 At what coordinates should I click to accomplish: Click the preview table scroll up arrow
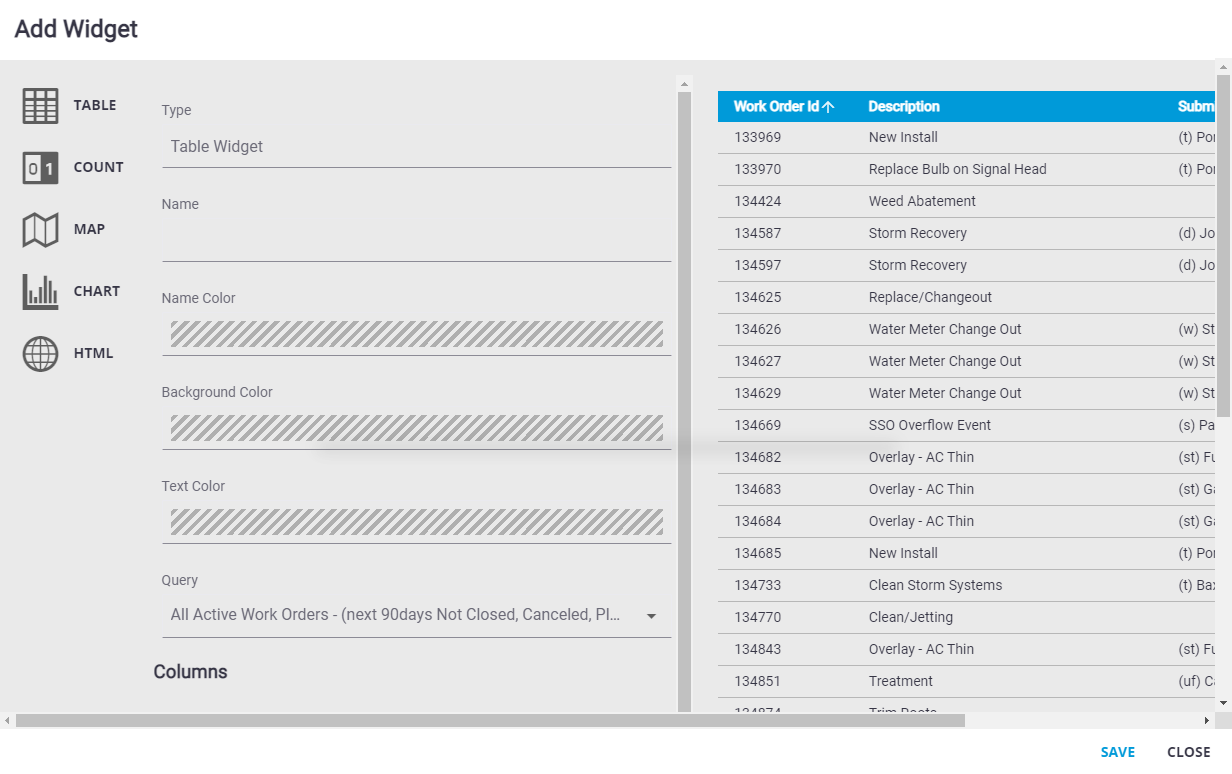(x=1224, y=67)
